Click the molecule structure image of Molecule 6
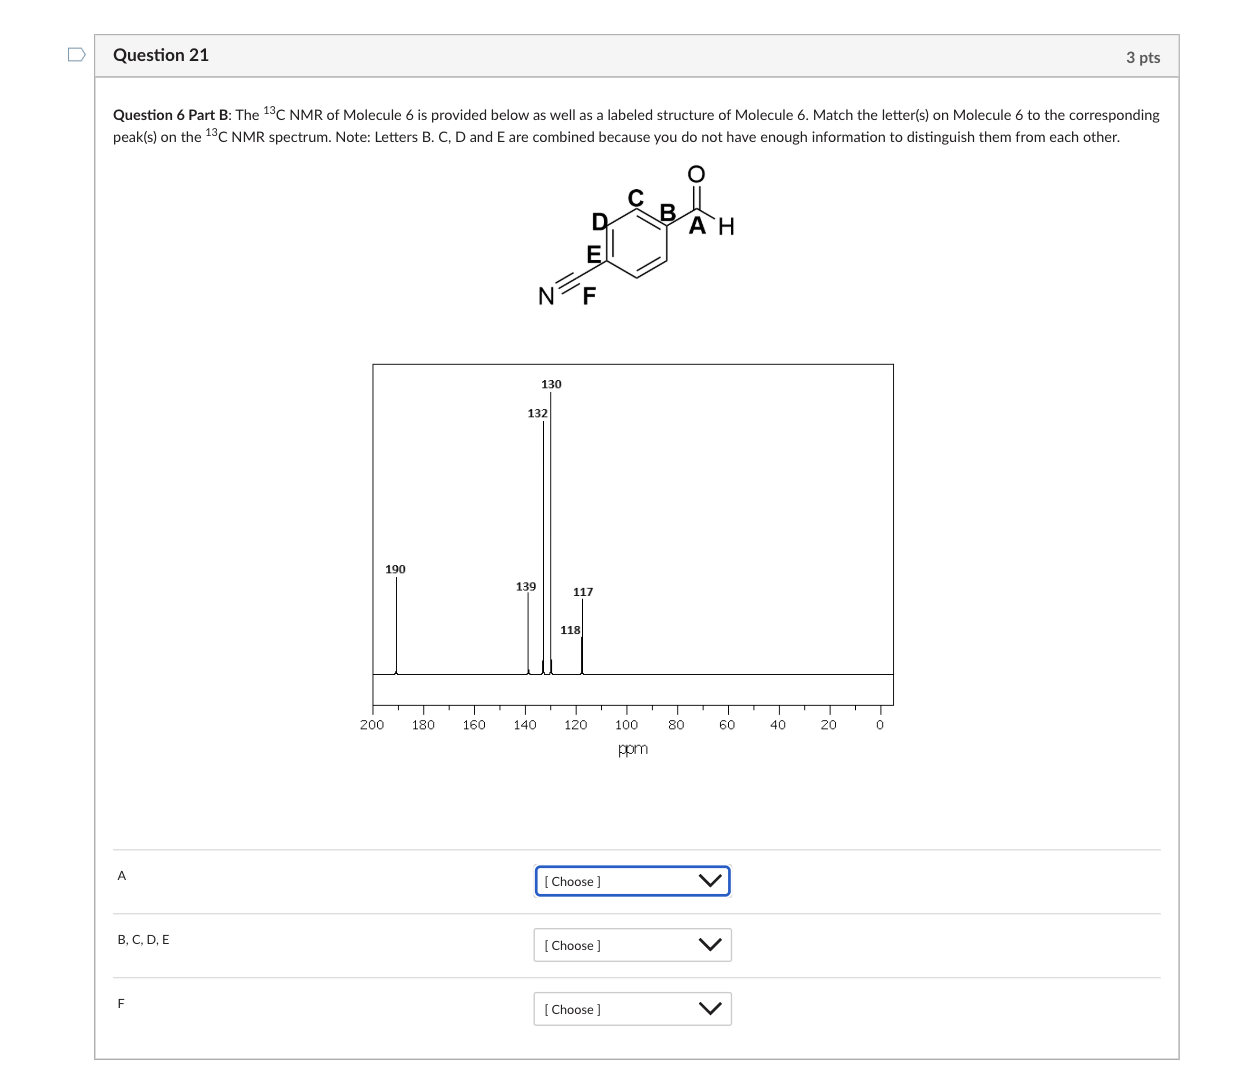Screen dimensions: 1246x1072 (640, 235)
